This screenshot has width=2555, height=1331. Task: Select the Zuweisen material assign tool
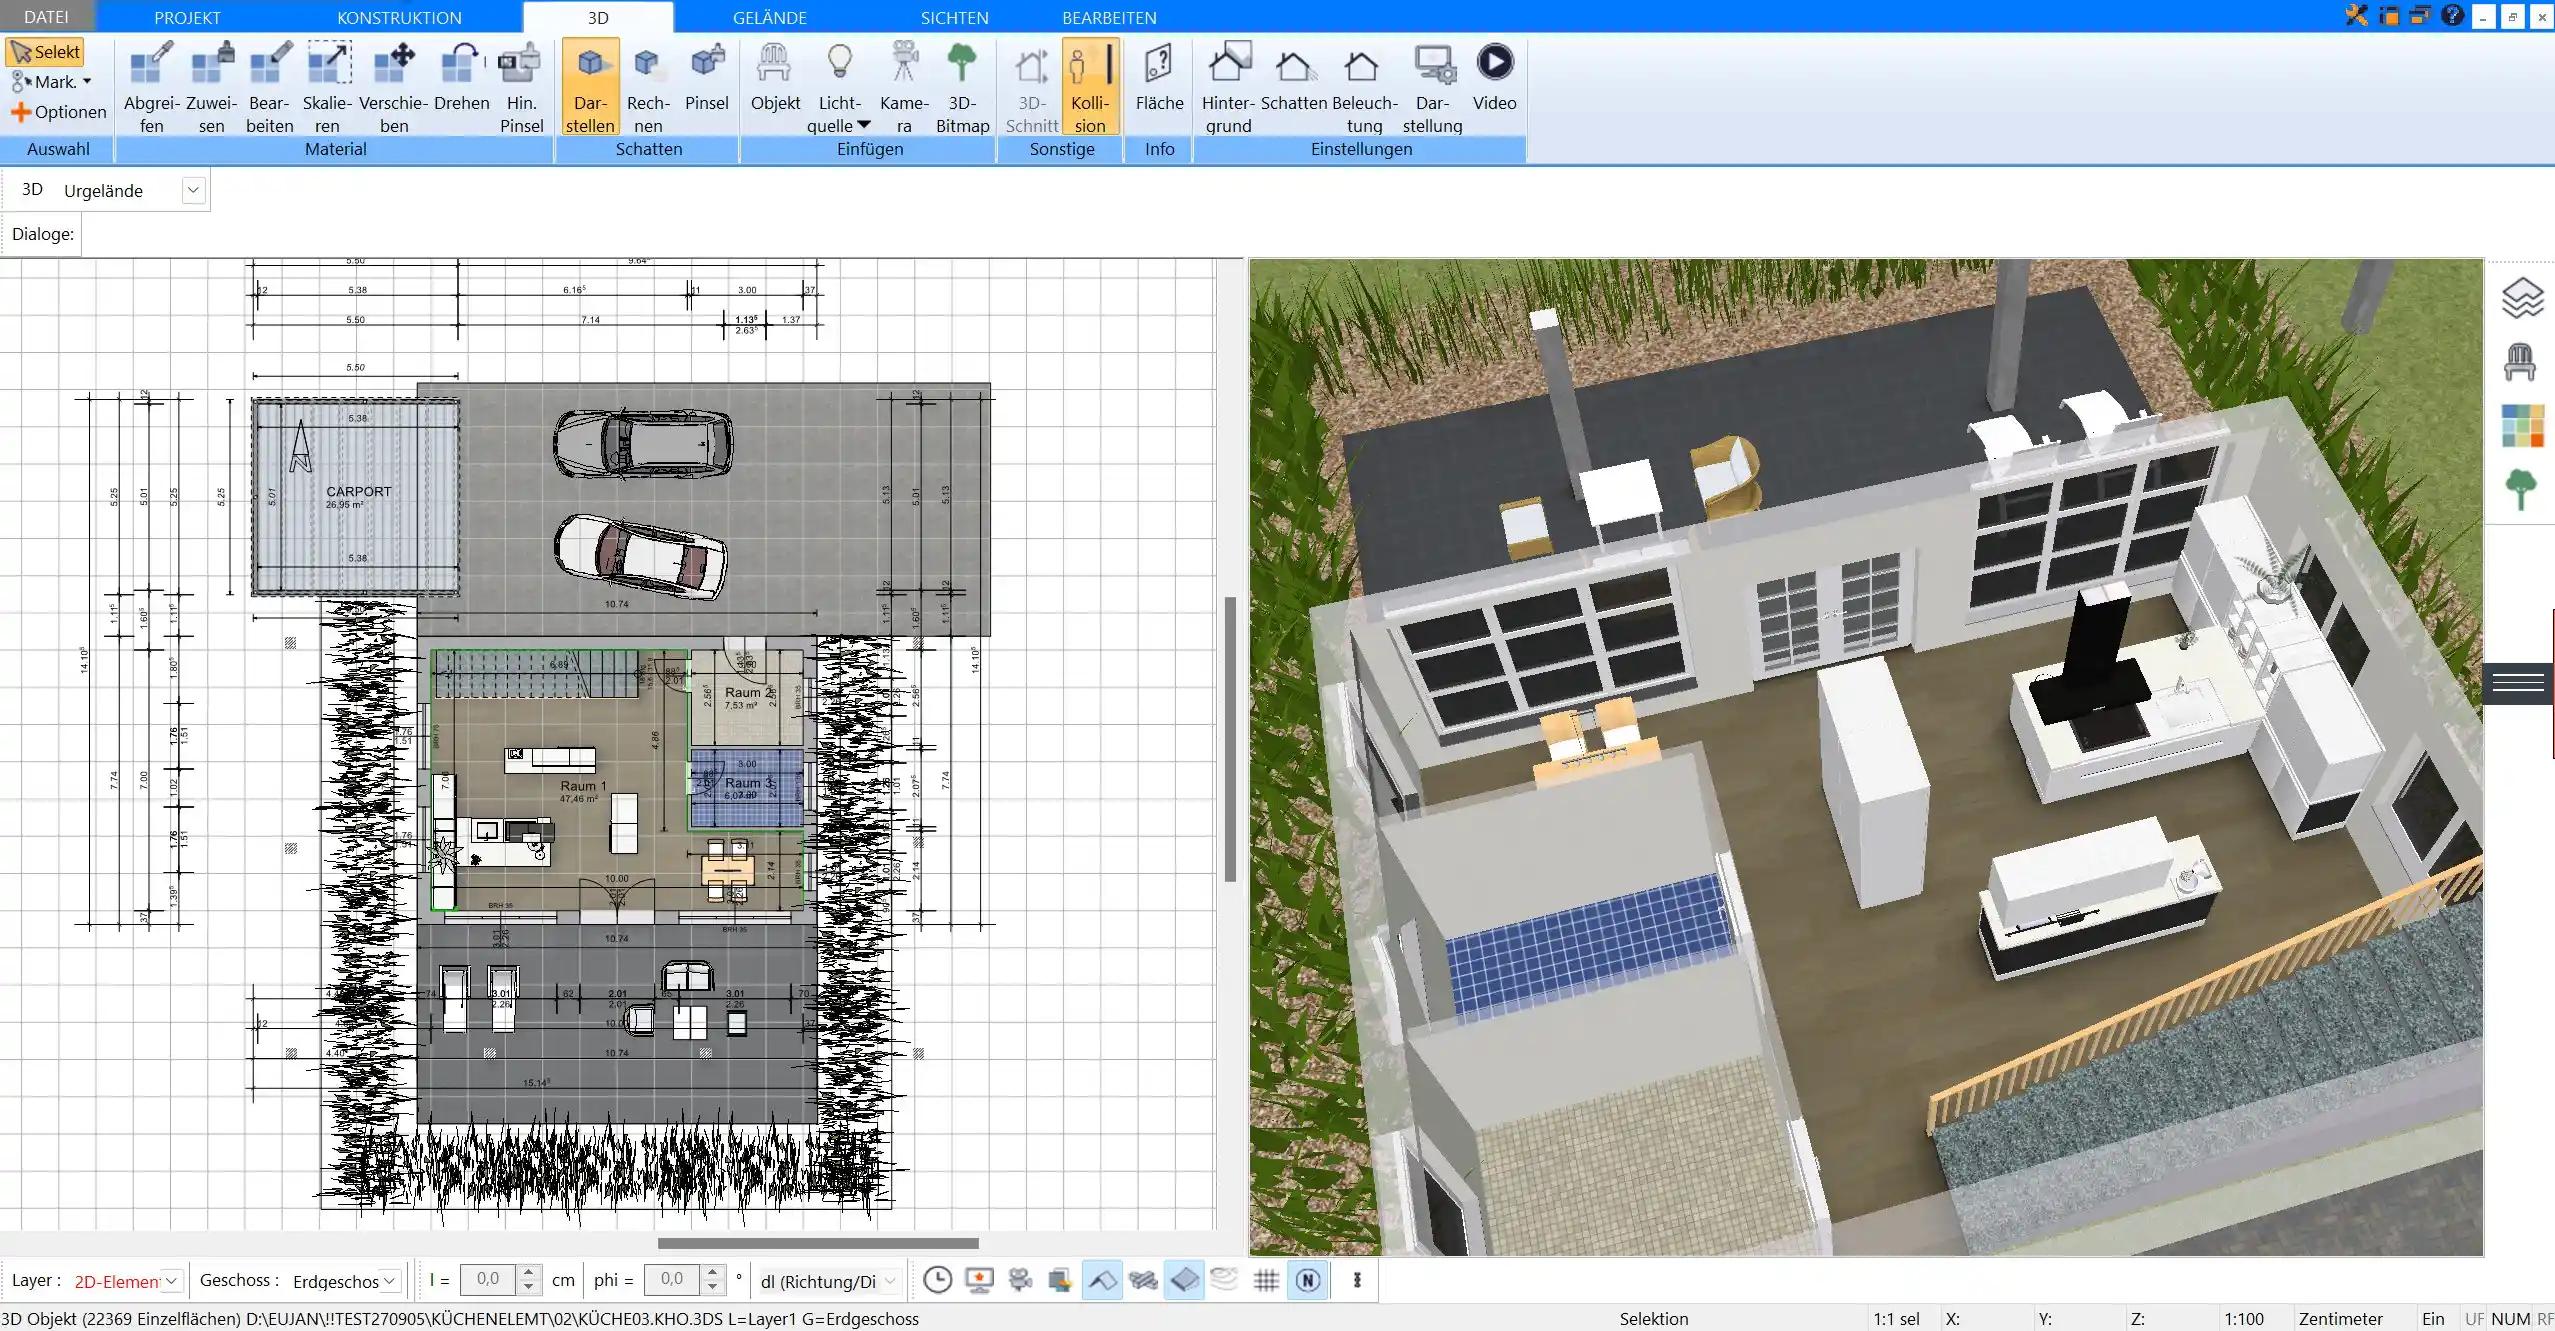click(x=212, y=87)
